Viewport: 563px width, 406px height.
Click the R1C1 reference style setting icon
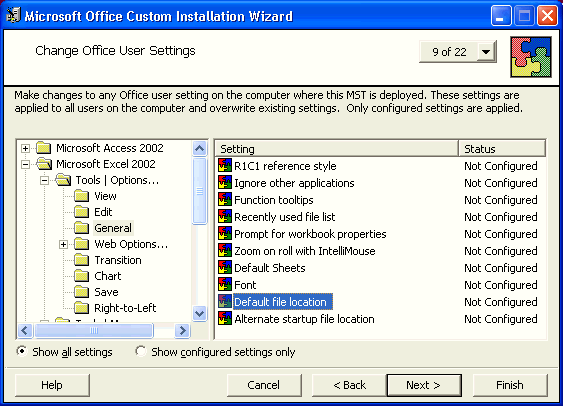pos(225,166)
